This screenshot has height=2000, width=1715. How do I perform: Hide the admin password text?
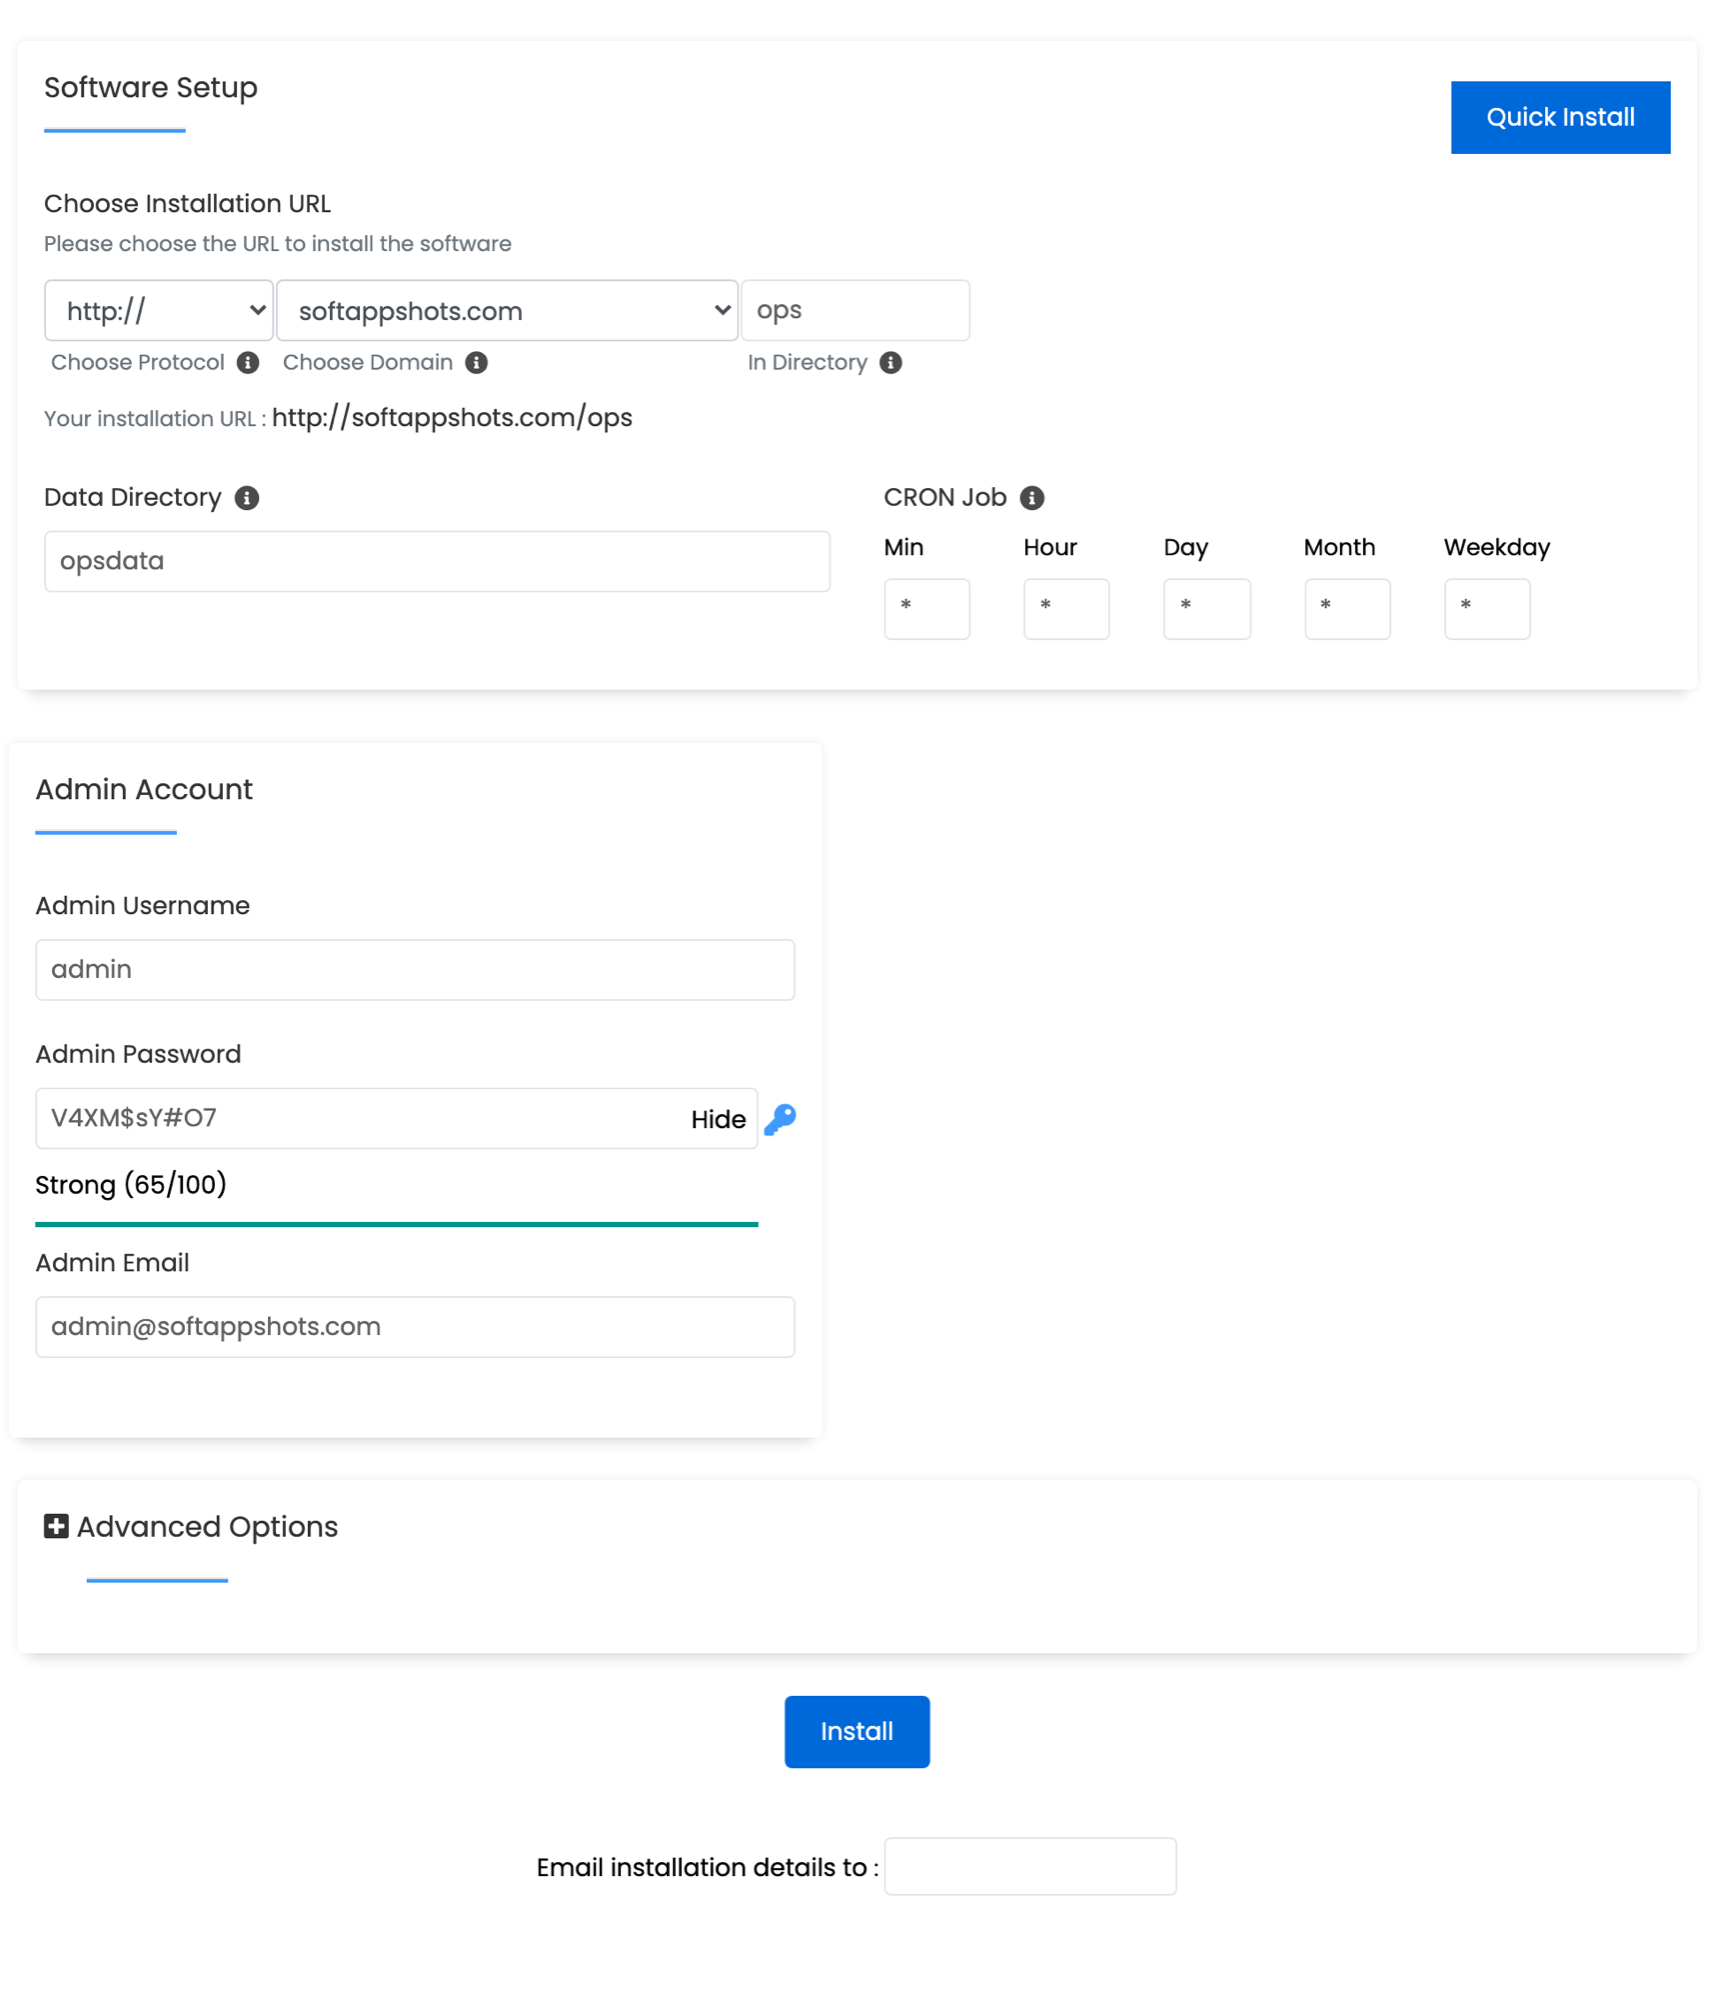(717, 1119)
